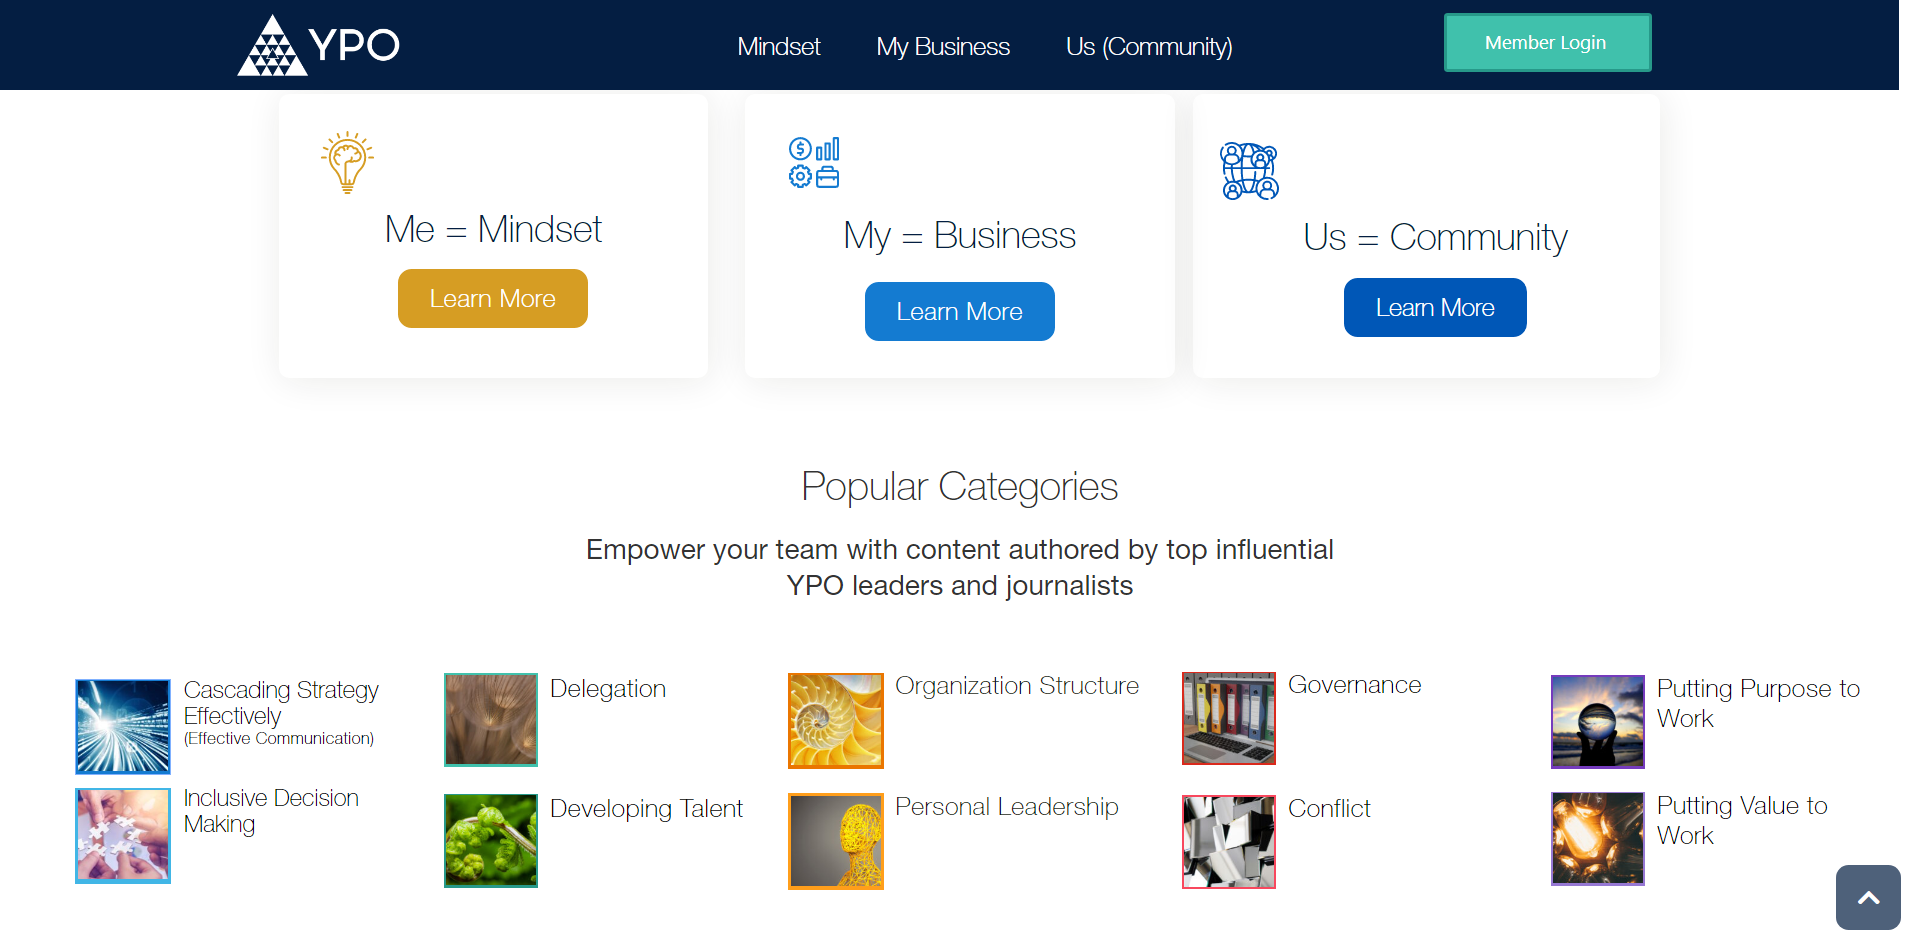Open the My Business menu item
The image size is (1920, 943).
click(943, 46)
